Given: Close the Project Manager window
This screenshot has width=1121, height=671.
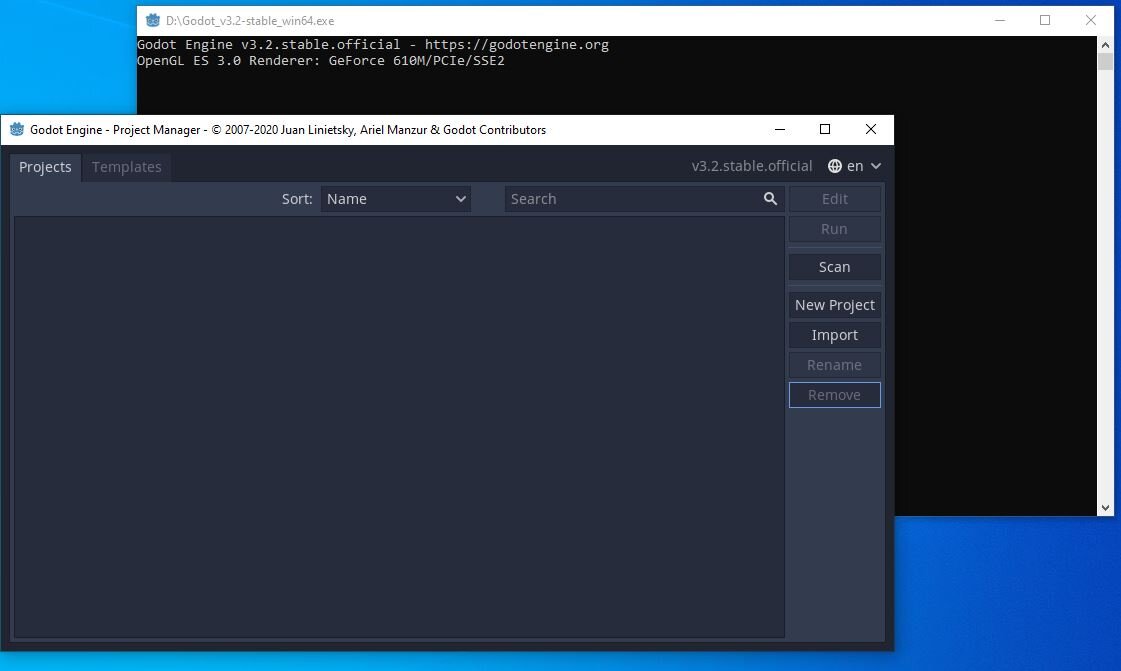Looking at the screenshot, I should 870,129.
